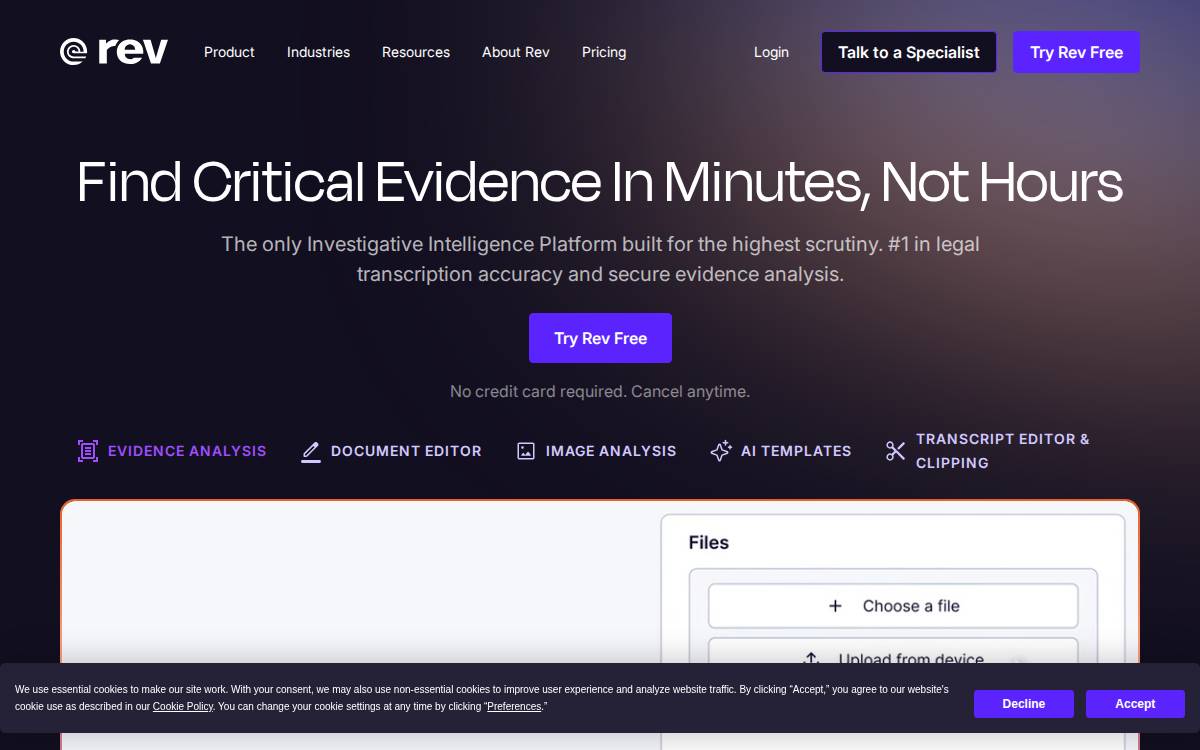Image resolution: width=1200 pixels, height=750 pixels.
Task: Click Try Rev Free in the header
Action: [1076, 52]
